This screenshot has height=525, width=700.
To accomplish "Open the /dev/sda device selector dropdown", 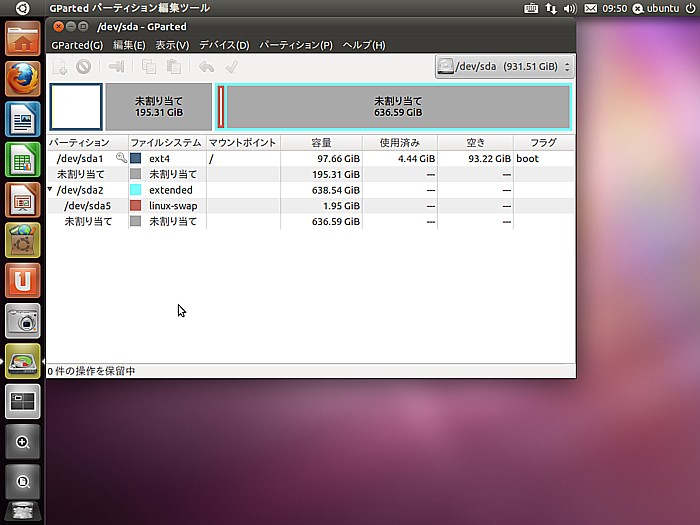I will point(504,67).
